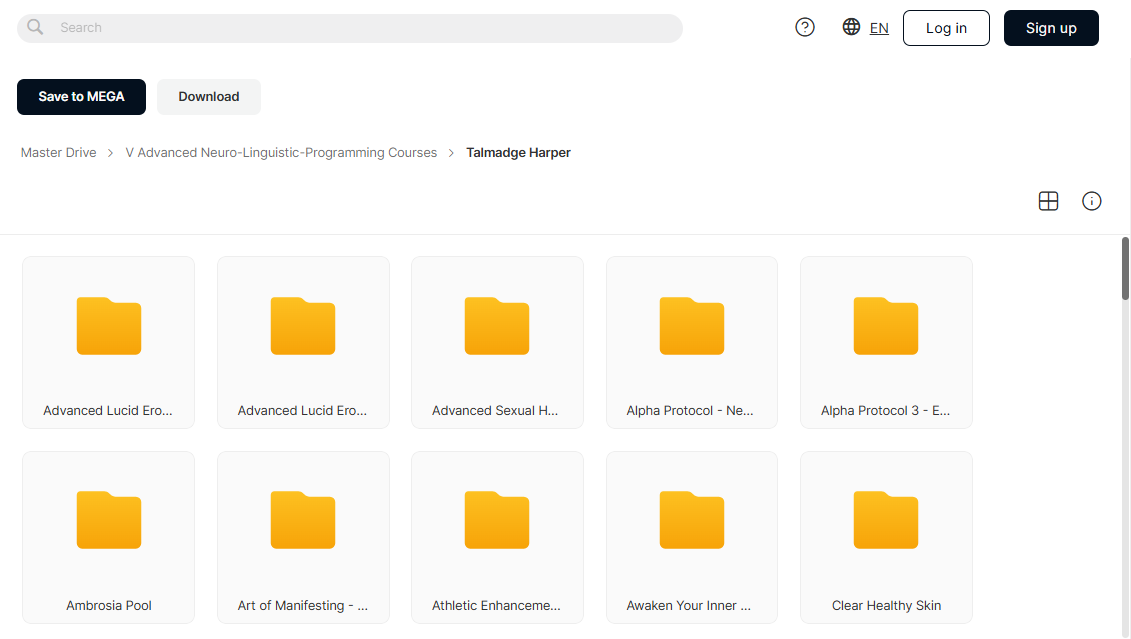Viewport: 1131px width, 639px height.
Task: Select 'Clear Healthy Skin' folder label
Action: coord(886,606)
